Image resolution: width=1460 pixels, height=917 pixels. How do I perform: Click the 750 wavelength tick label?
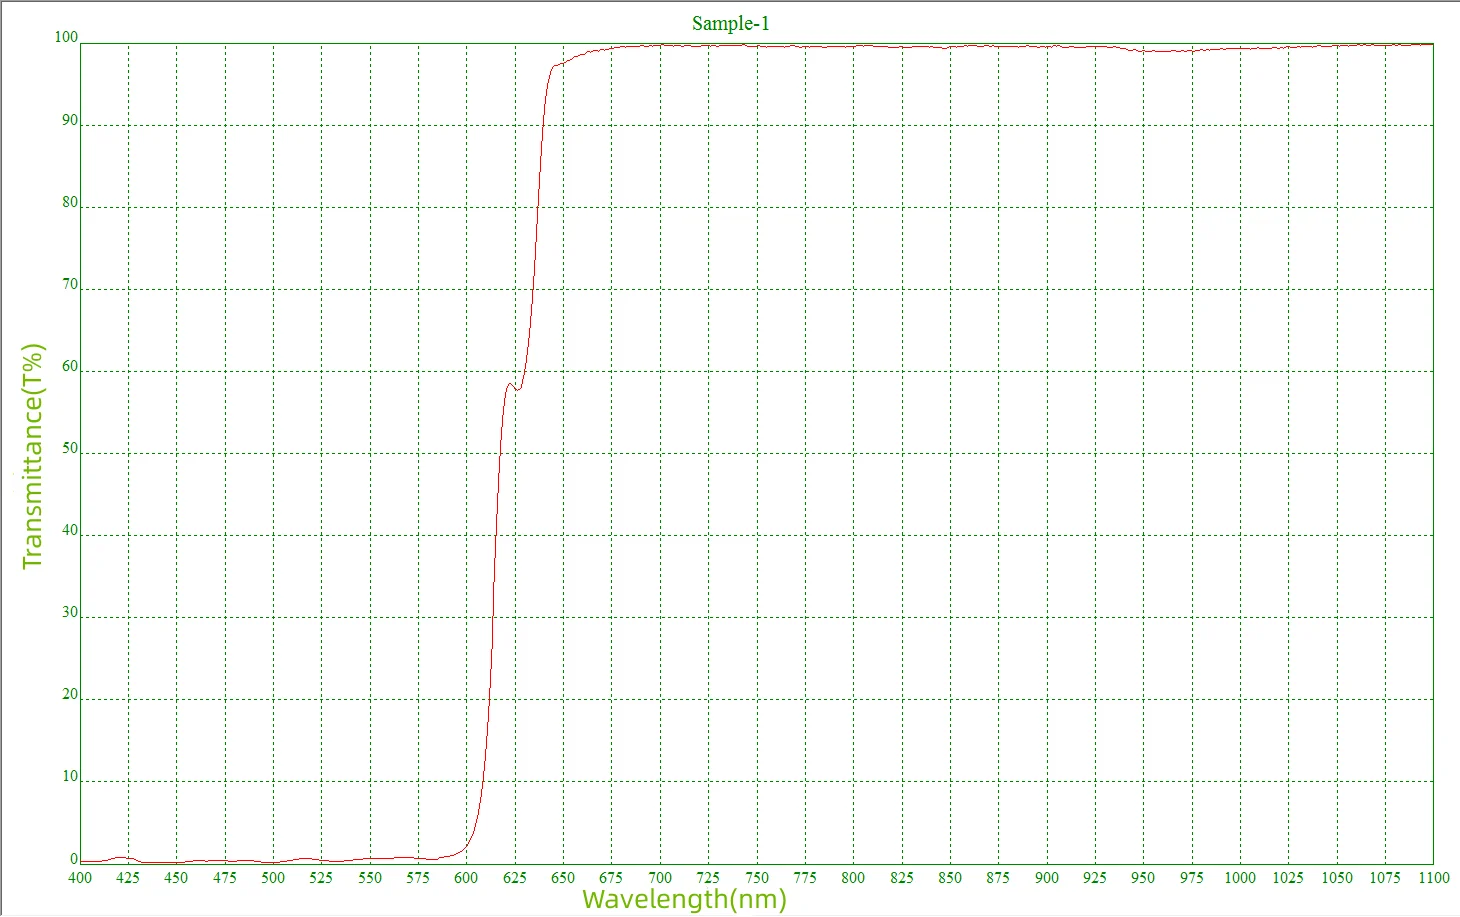click(x=757, y=877)
